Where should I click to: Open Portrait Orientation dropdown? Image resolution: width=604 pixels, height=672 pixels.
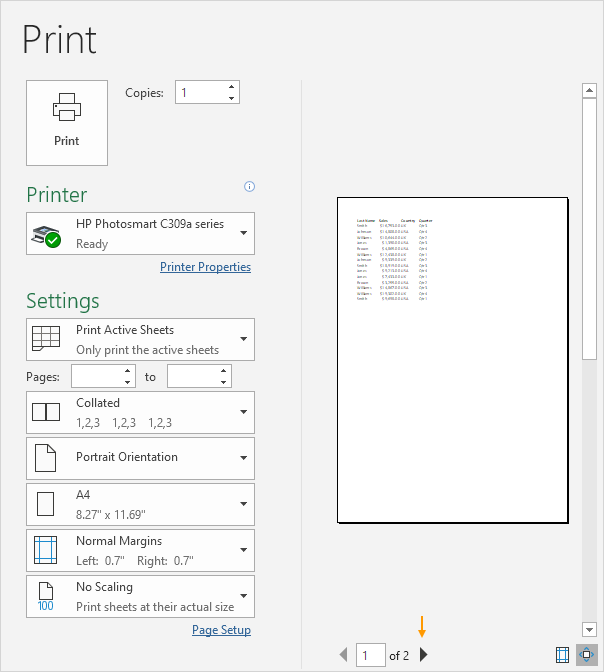point(140,458)
